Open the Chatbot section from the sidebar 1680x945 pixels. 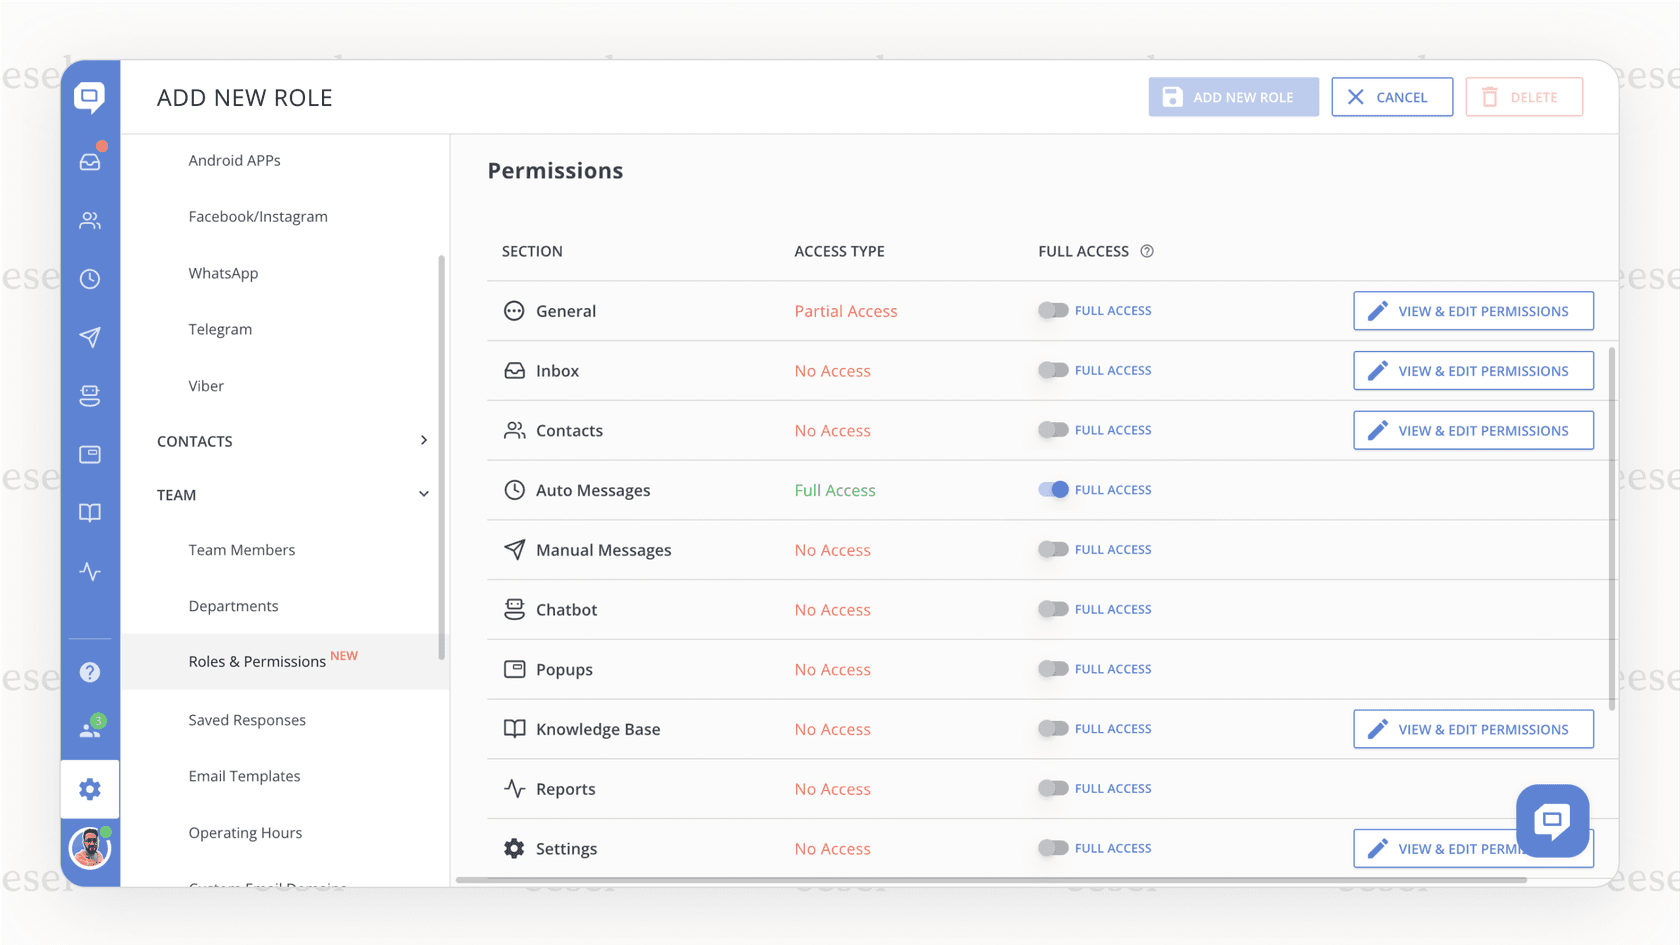coord(90,395)
